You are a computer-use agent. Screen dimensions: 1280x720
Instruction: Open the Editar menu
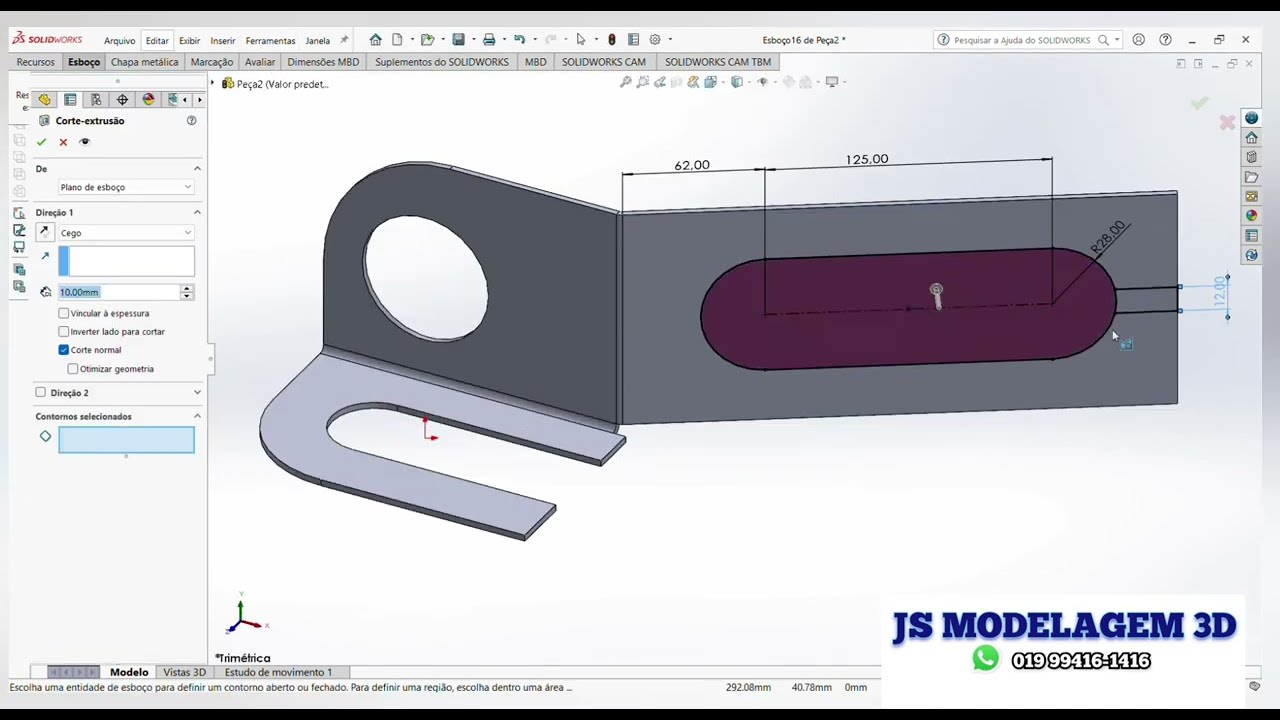(157, 41)
